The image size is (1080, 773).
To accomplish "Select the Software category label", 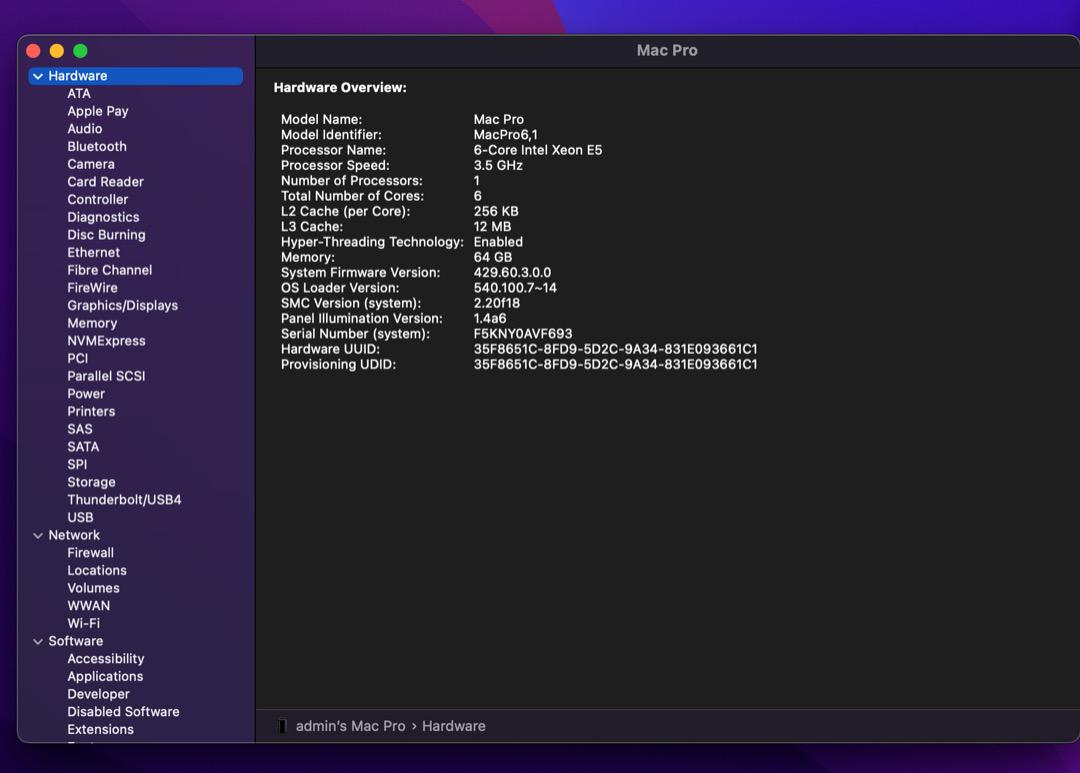I will click(76, 641).
